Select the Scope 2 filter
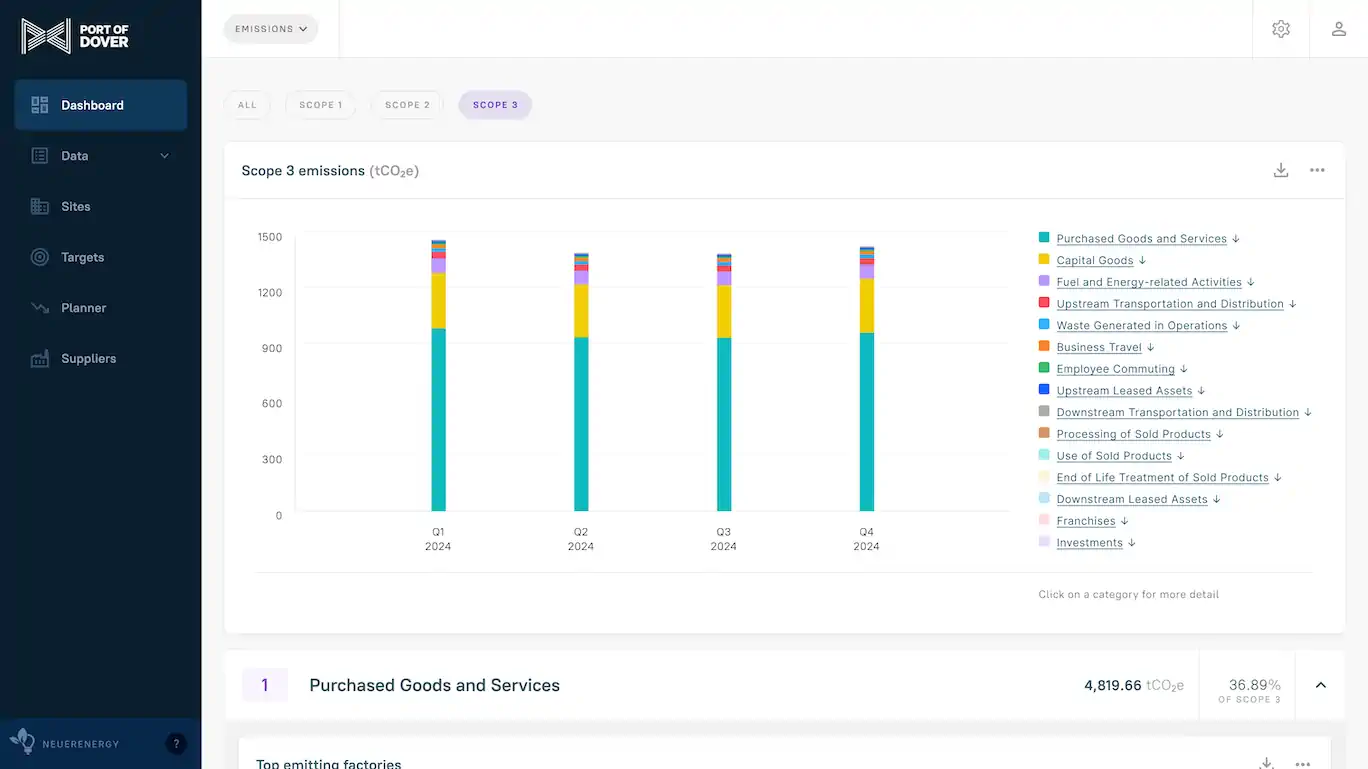 tap(407, 105)
